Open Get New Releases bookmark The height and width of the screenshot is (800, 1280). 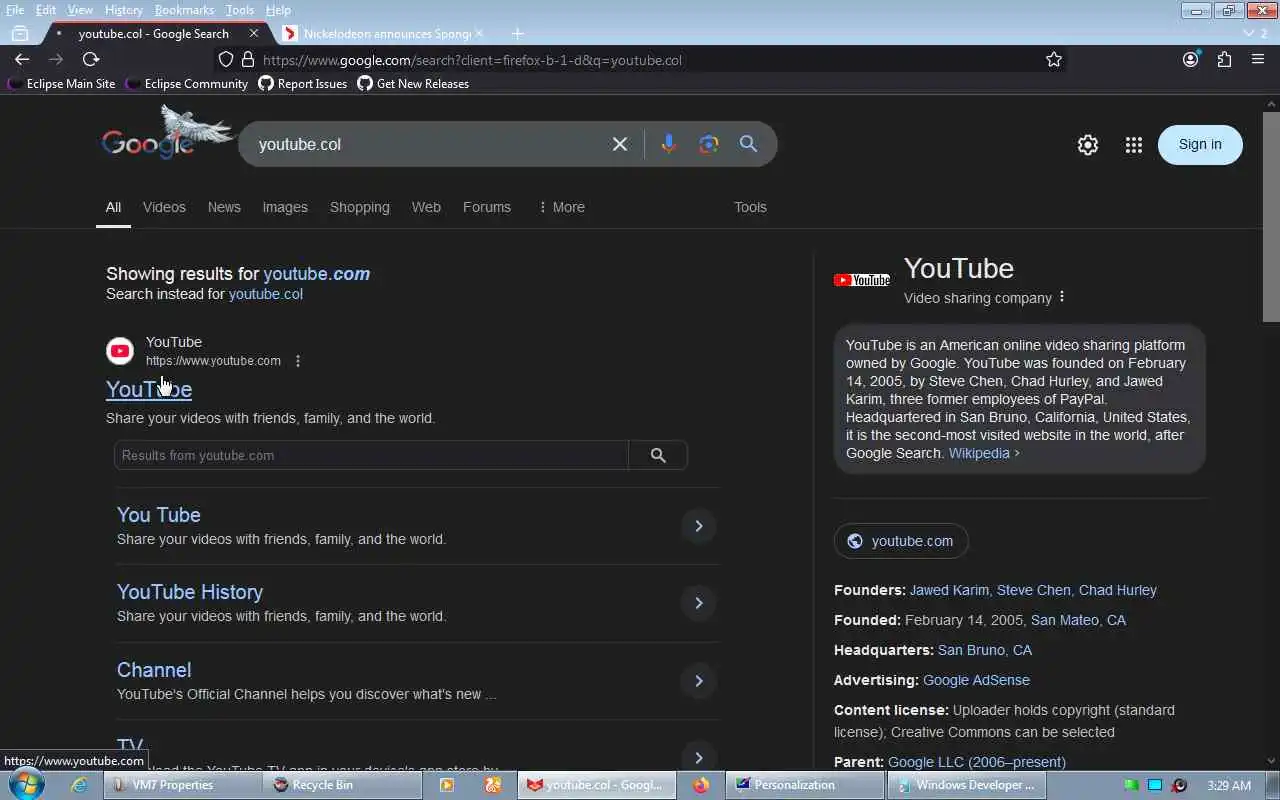click(x=413, y=84)
